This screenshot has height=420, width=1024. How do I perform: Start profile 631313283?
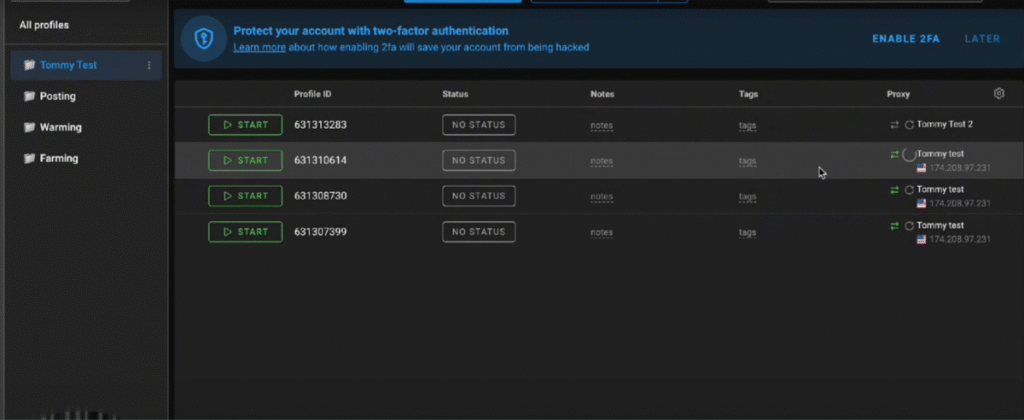pyautogui.click(x=245, y=125)
